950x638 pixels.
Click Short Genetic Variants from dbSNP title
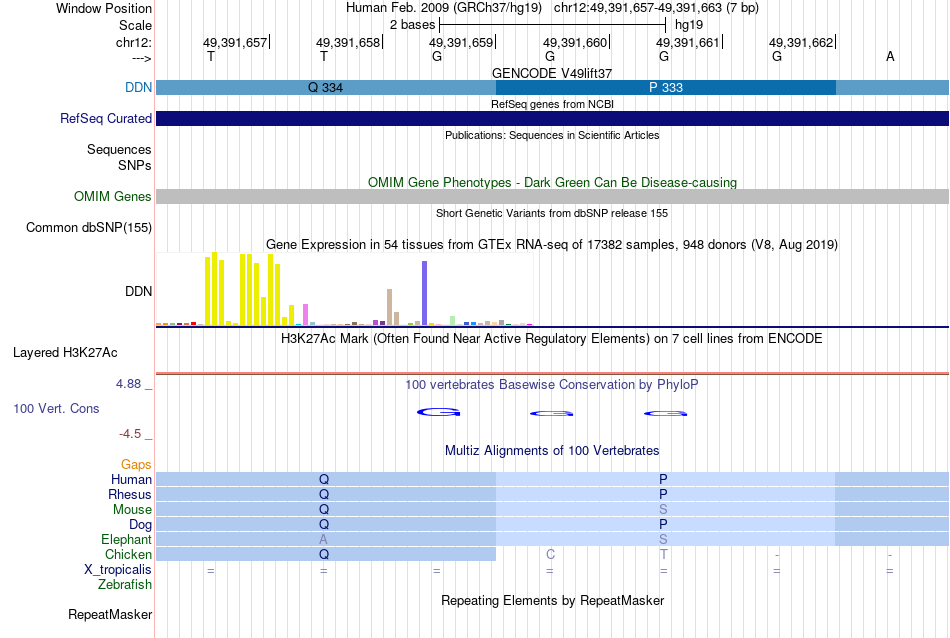pyautogui.click(x=552, y=213)
